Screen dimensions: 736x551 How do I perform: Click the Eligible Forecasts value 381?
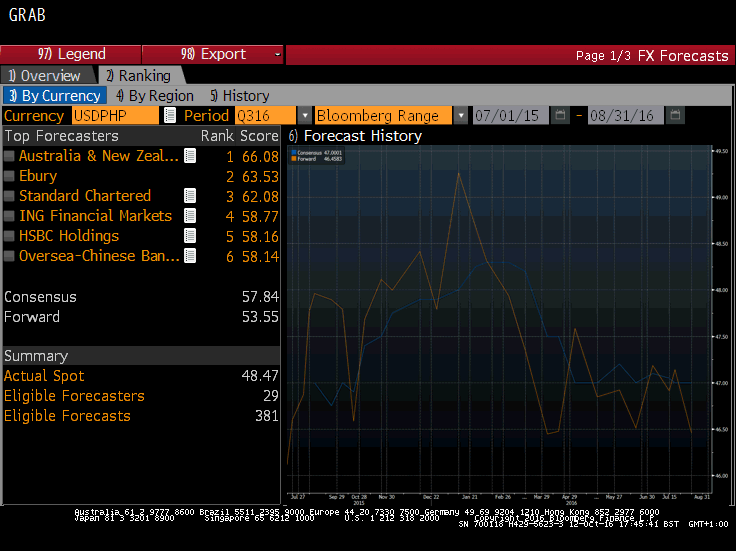(267, 416)
